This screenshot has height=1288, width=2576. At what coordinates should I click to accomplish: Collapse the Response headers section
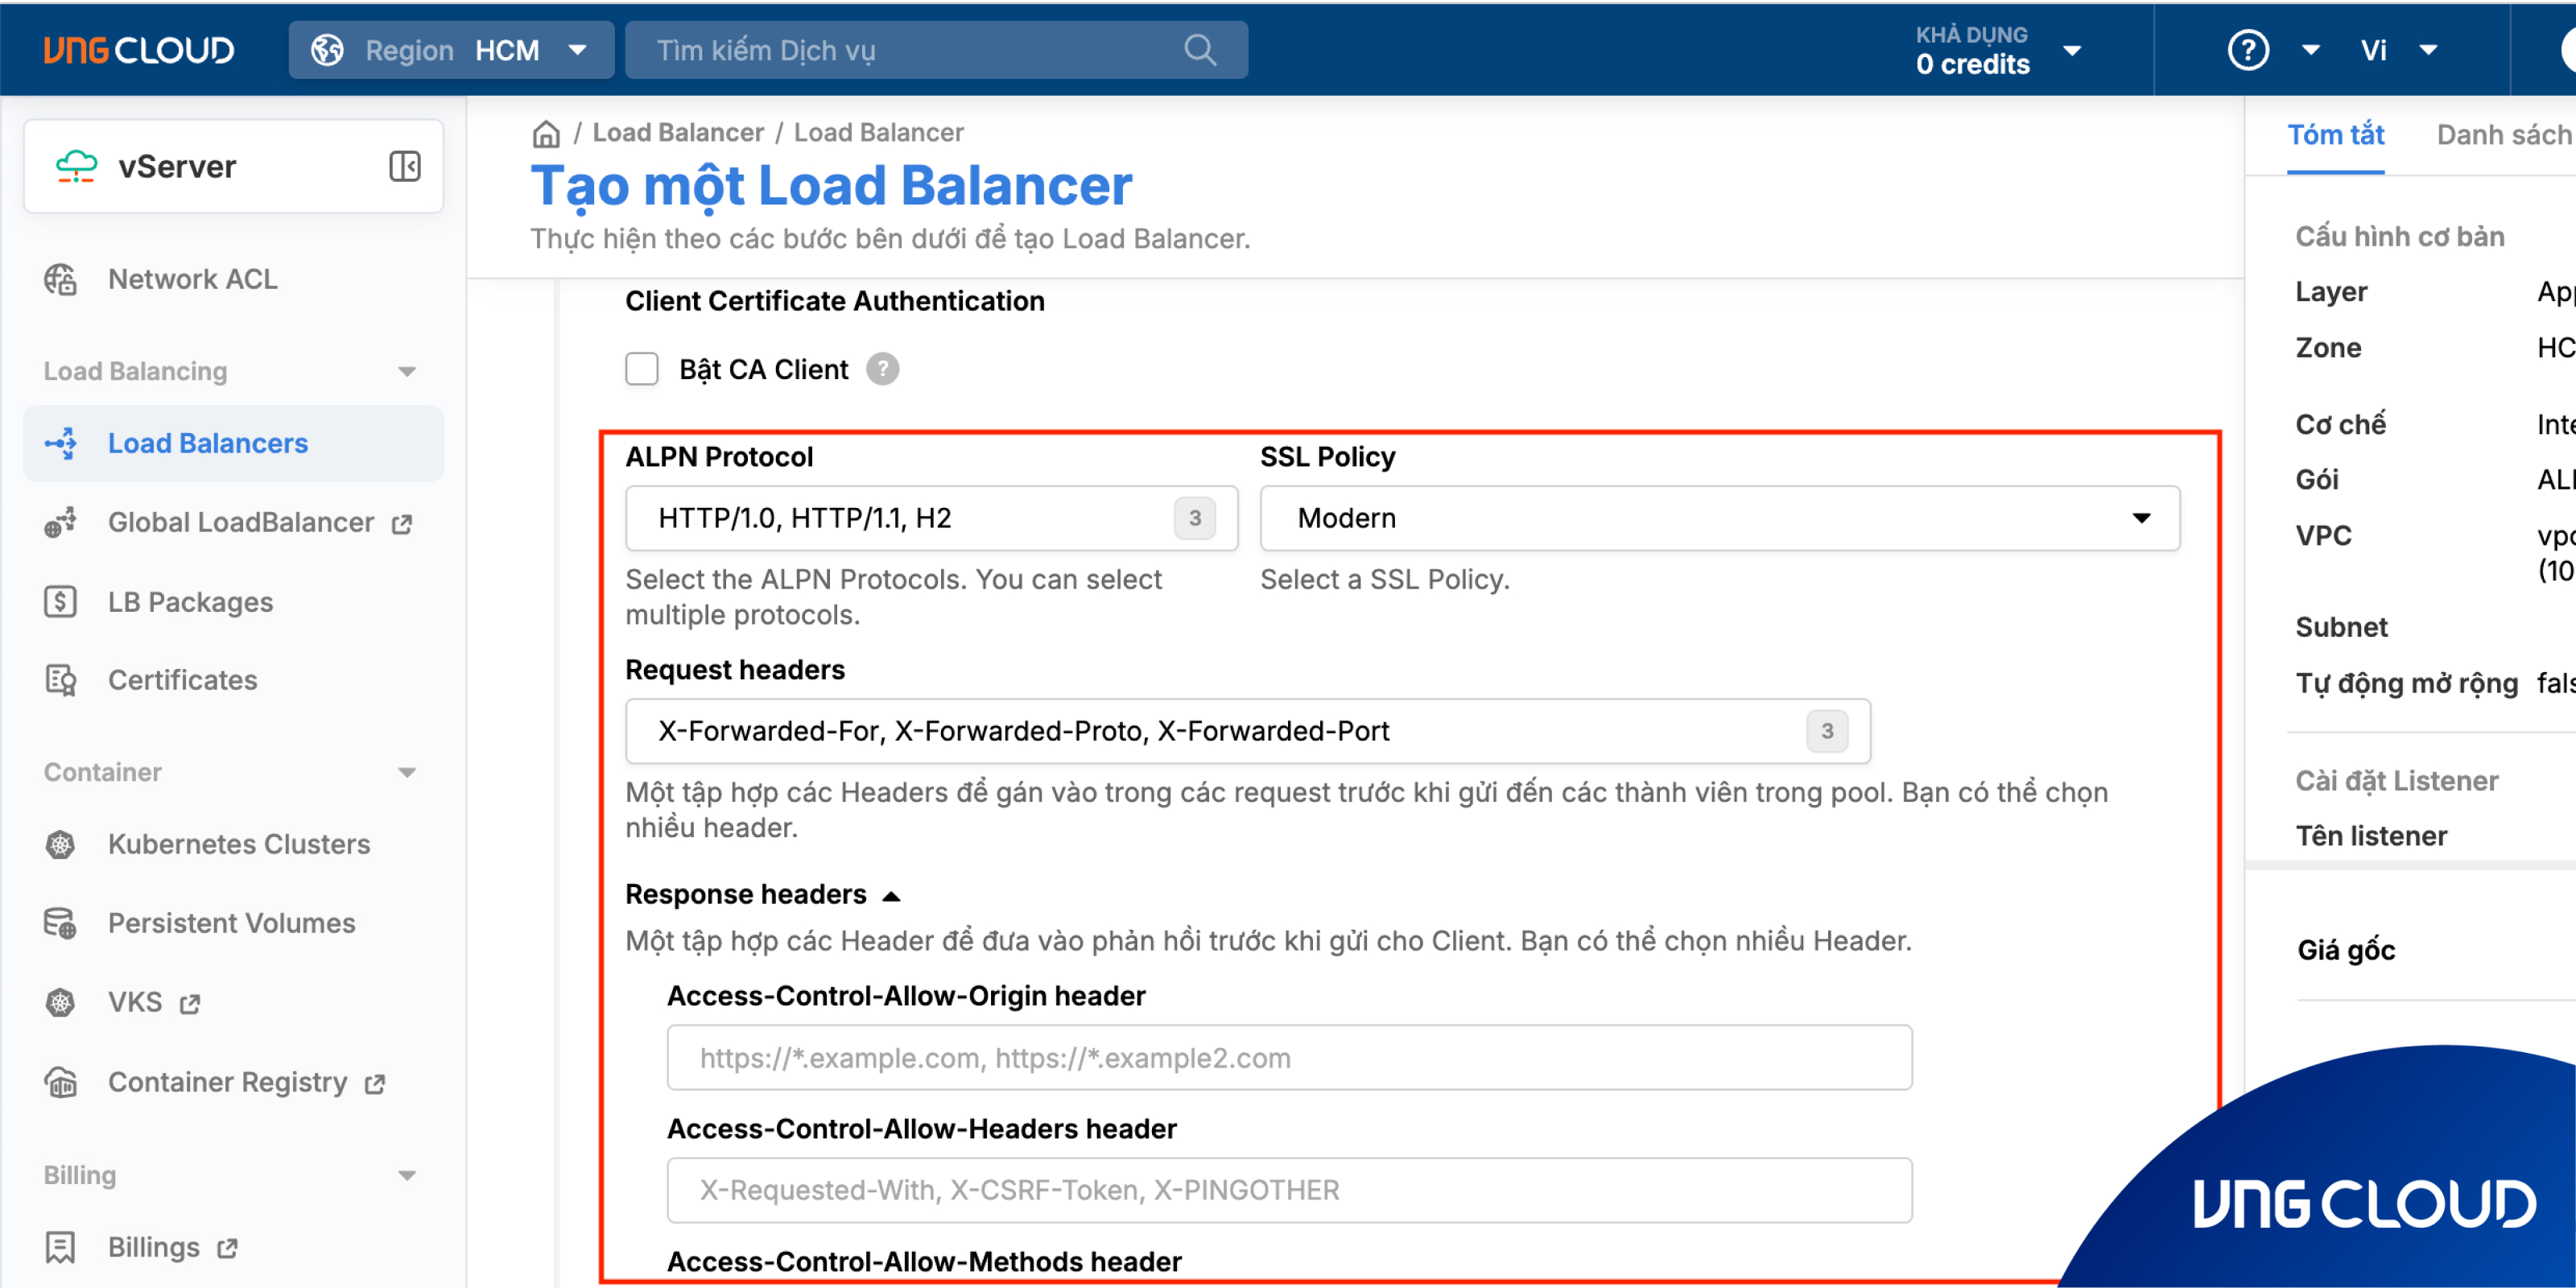point(891,895)
